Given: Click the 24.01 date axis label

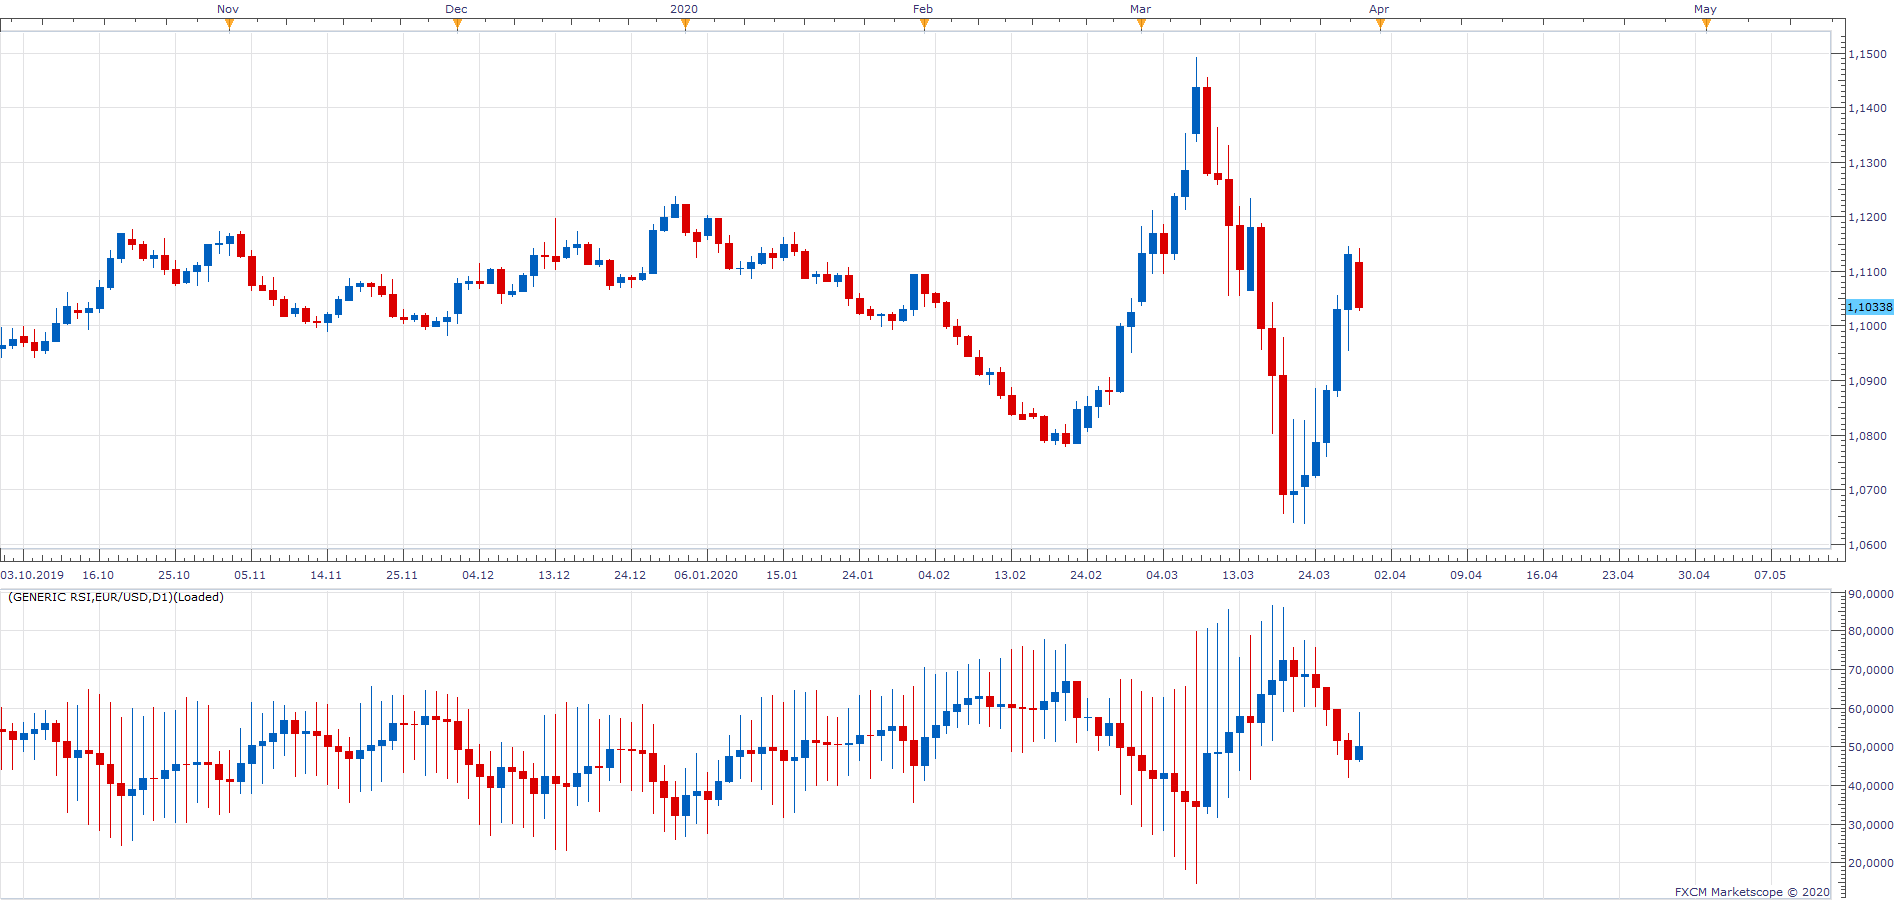Looking at the screenshot, I should point(858,575).
